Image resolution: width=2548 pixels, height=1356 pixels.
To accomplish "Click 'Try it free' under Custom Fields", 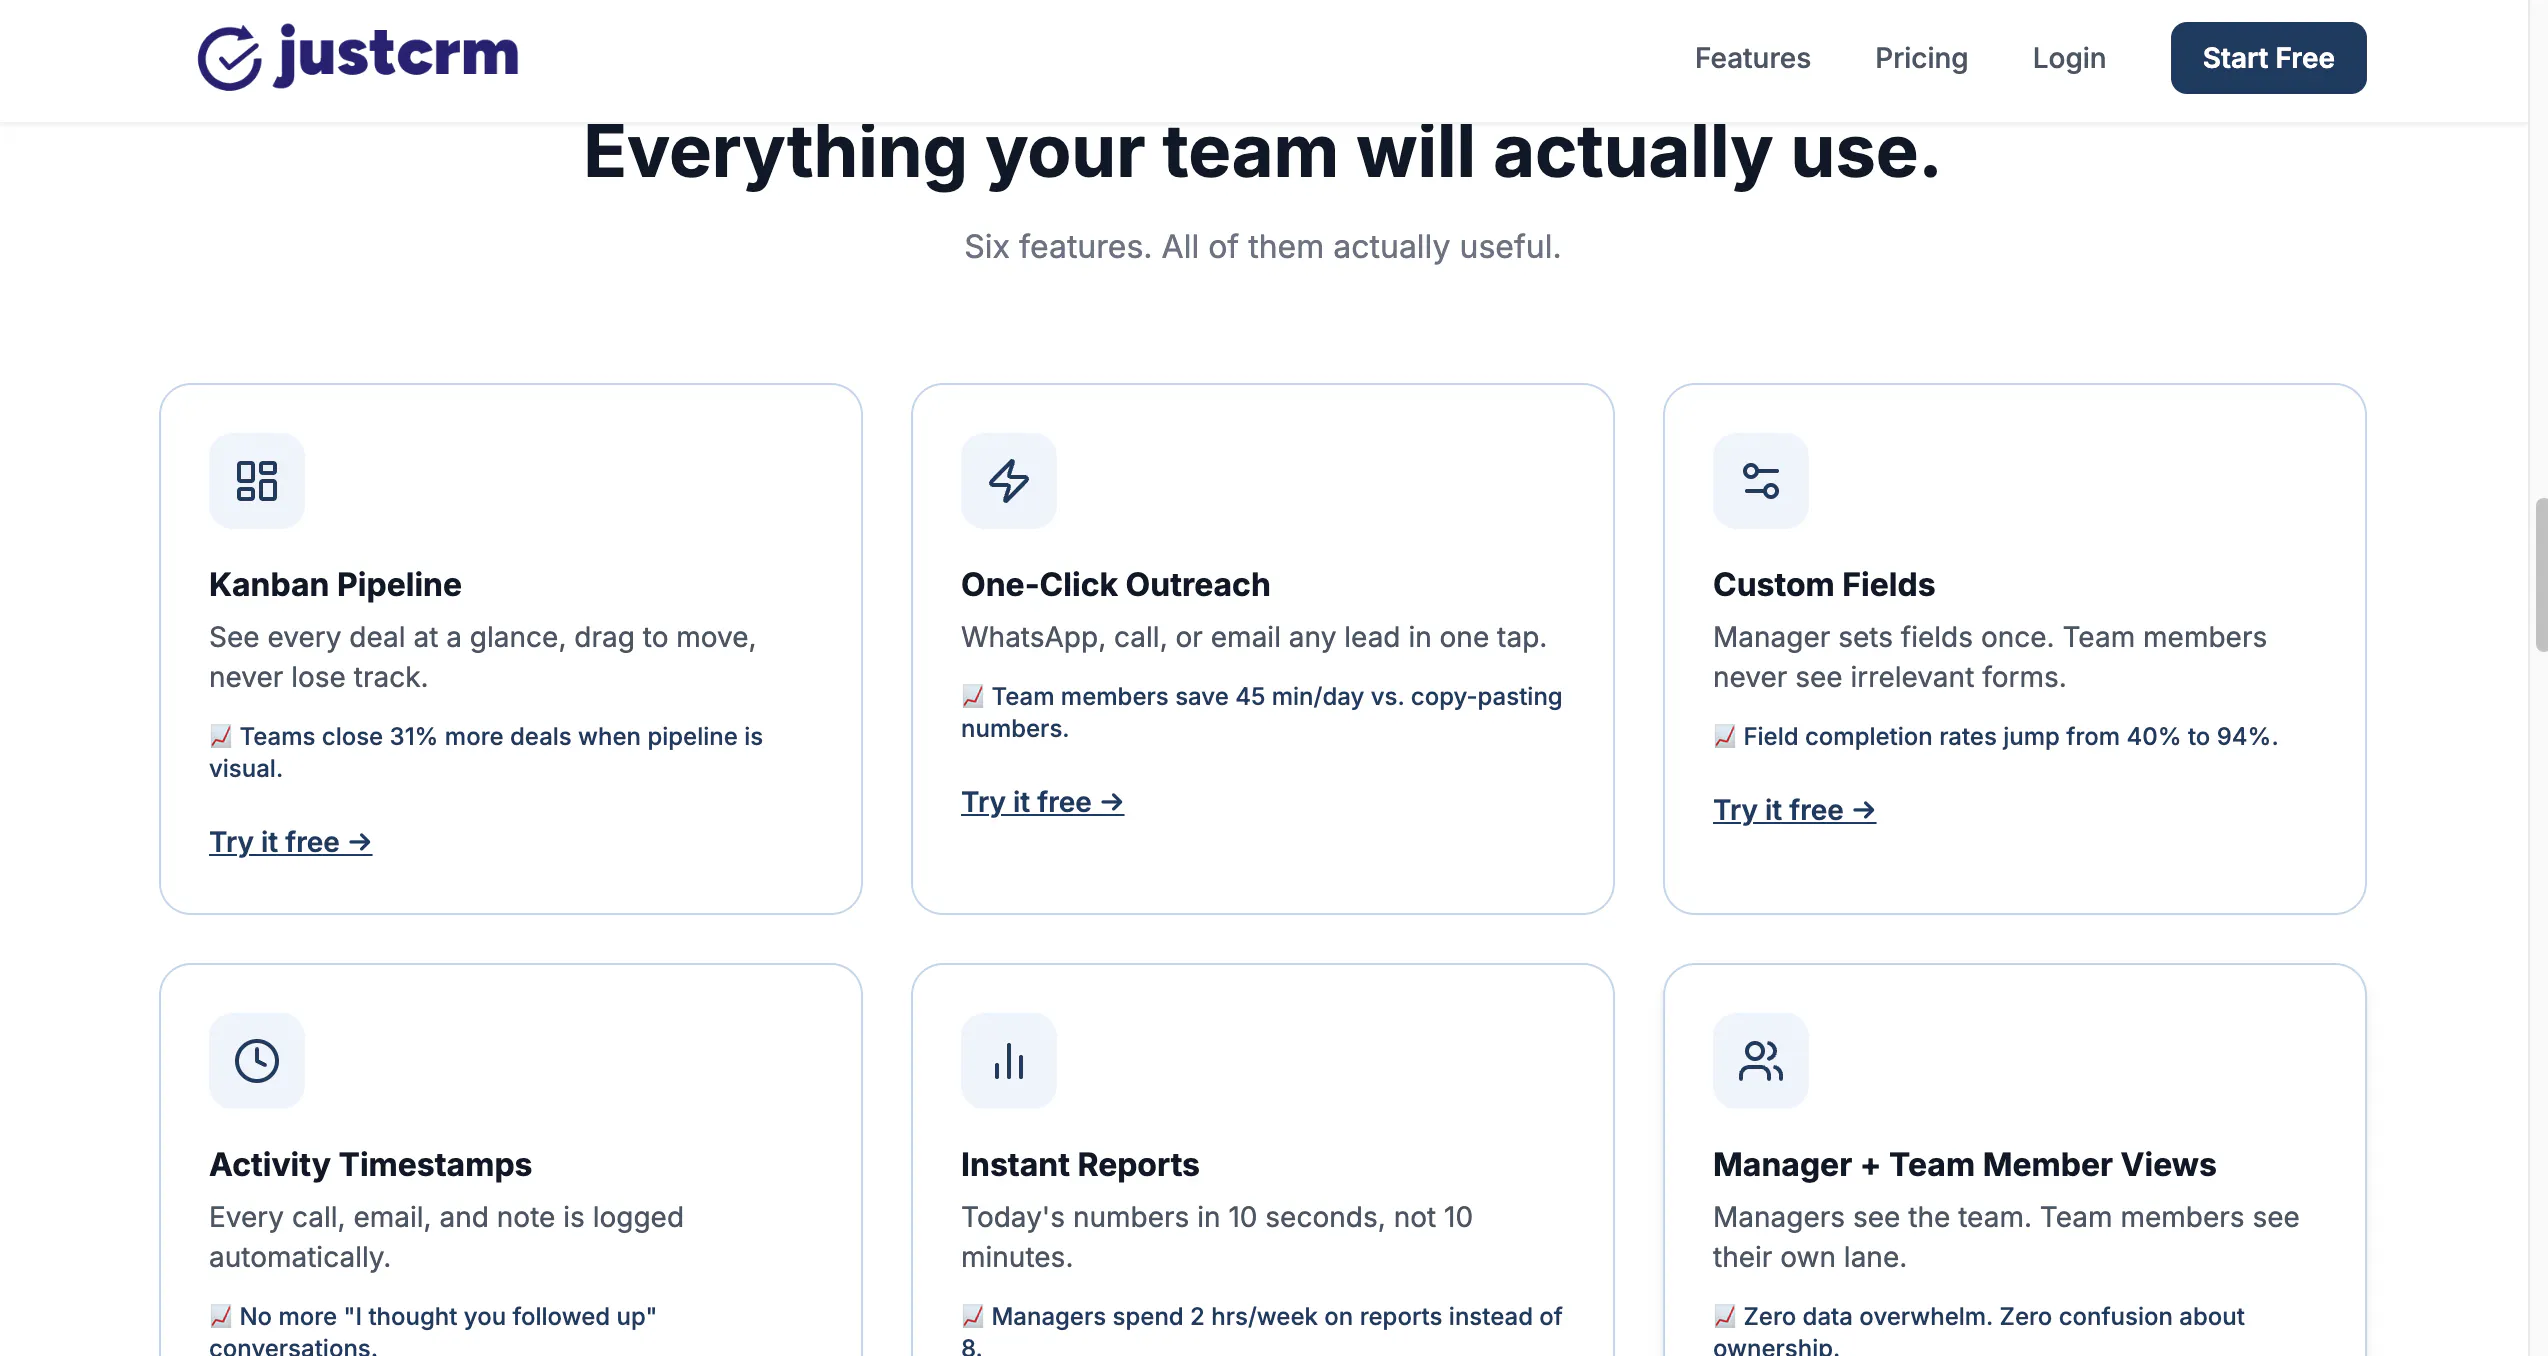I will pyautogui.click(x=1794, y=810).
